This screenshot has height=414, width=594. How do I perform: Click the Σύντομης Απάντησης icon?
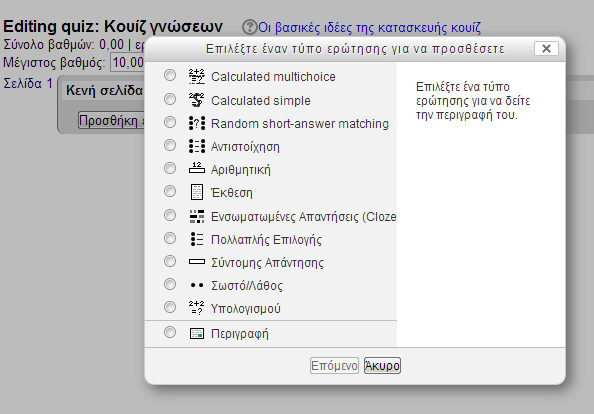pyautogui.click(x=197, y=262)
